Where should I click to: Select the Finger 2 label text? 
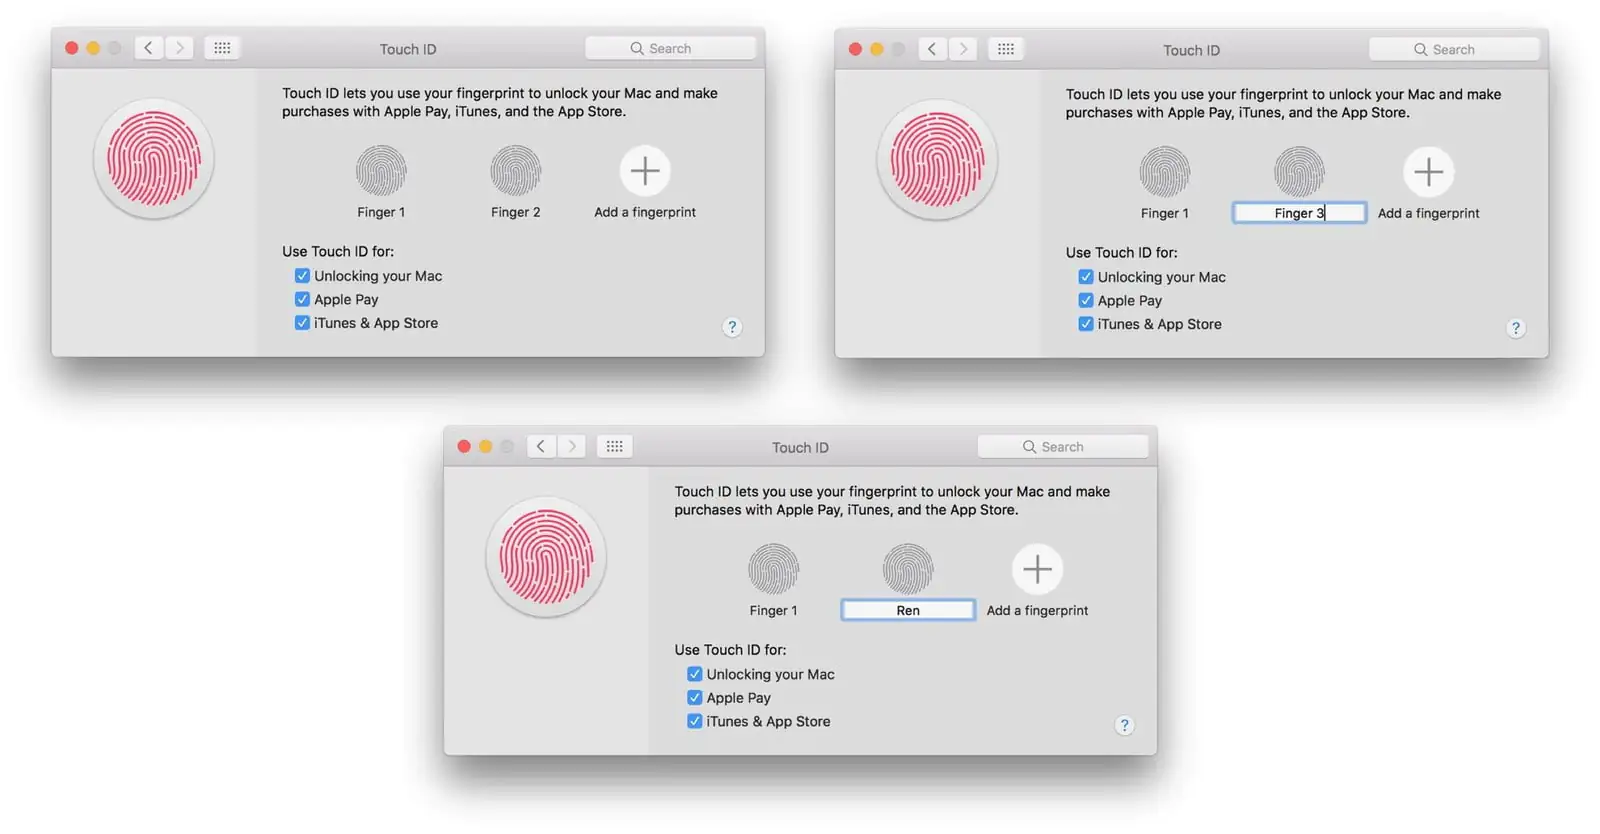point(515,212)
